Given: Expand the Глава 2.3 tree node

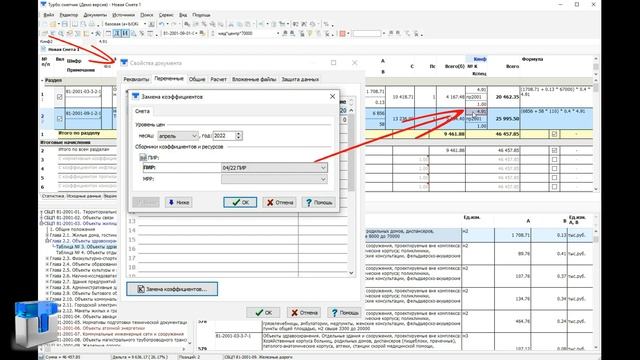Looking at the screenshot, I should click(47, 258).
